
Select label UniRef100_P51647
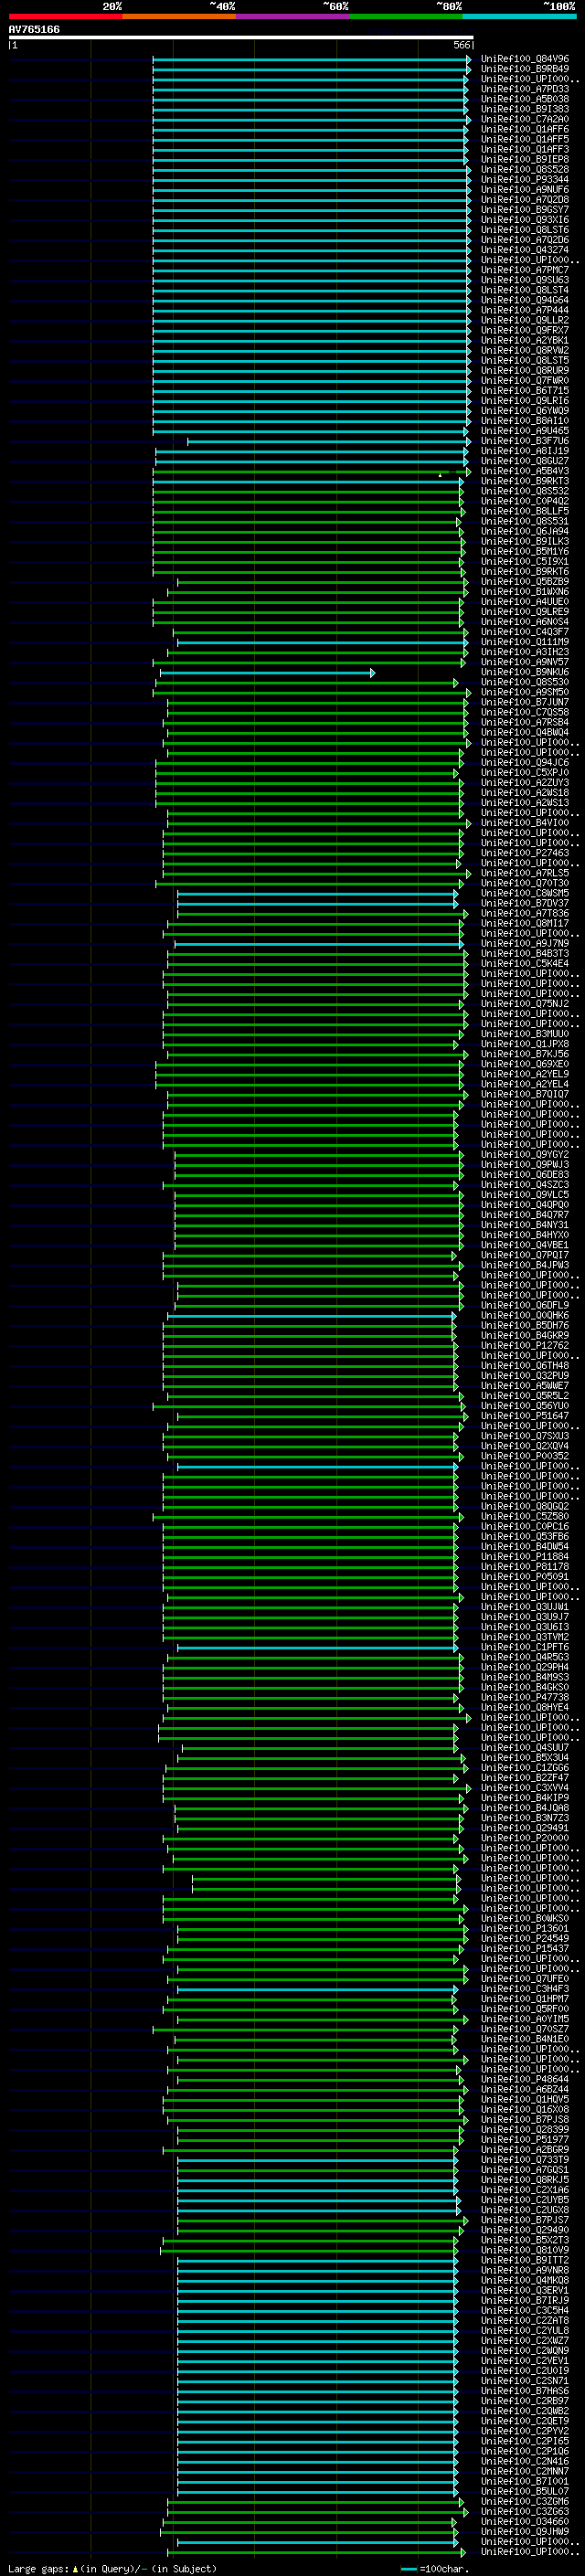tap(525, 1417)
